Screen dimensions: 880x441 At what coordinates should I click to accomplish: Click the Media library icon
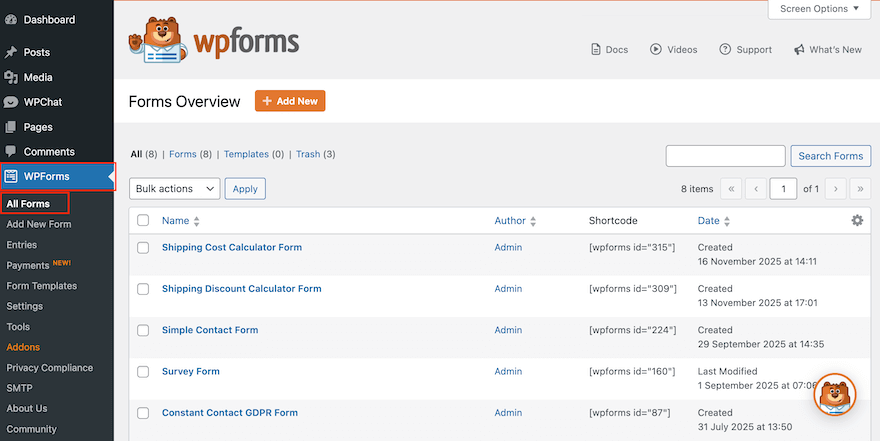[11, 77]
